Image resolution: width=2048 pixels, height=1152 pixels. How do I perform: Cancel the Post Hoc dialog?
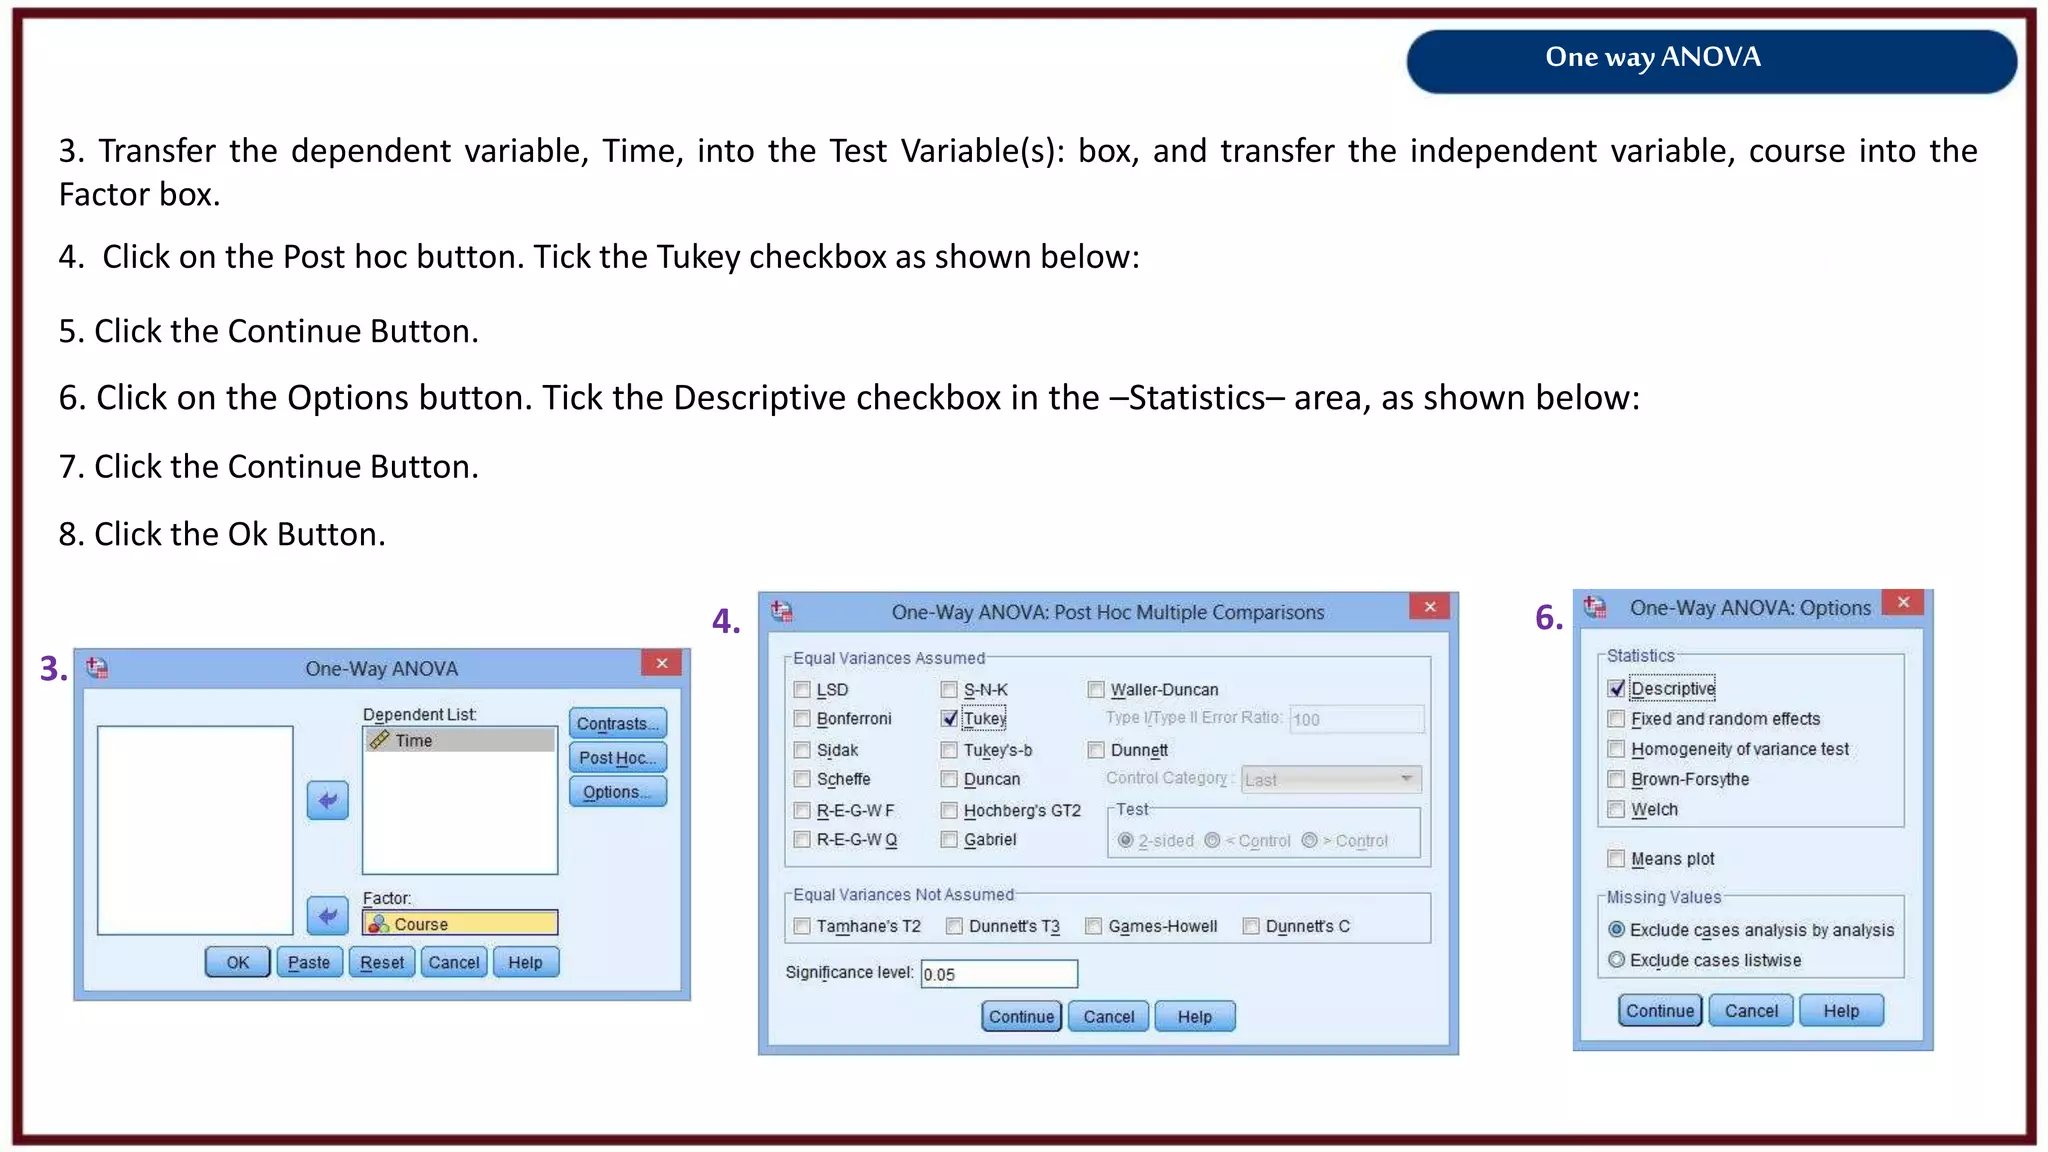coord(1108,1016)
